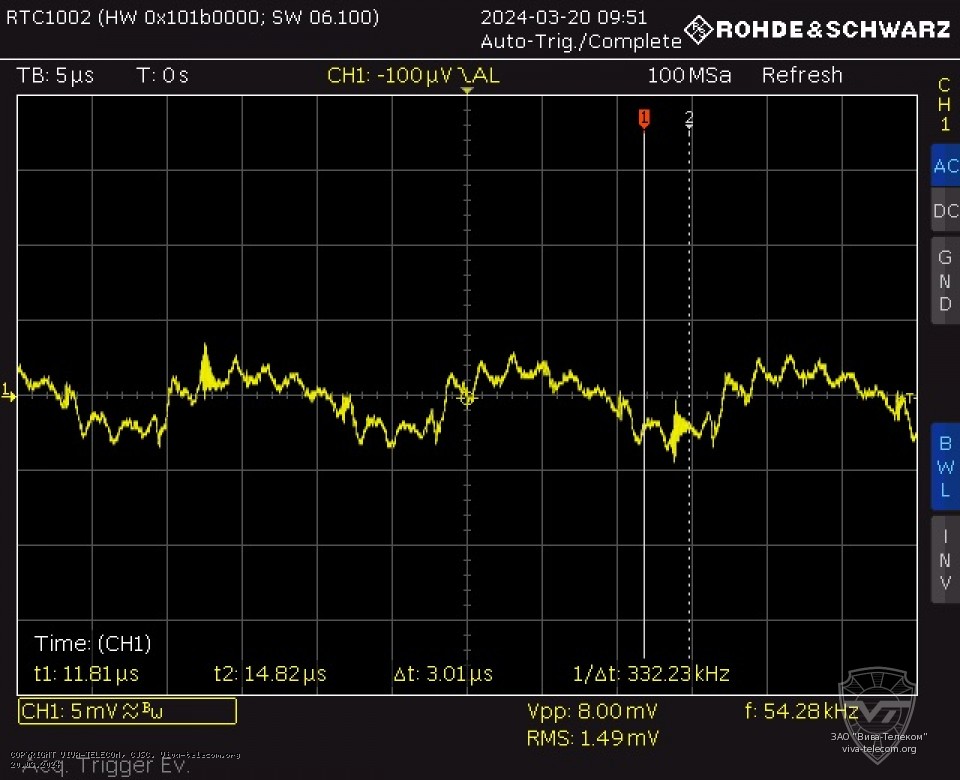Click the cursor 2 marker flag

pos(689,119)
